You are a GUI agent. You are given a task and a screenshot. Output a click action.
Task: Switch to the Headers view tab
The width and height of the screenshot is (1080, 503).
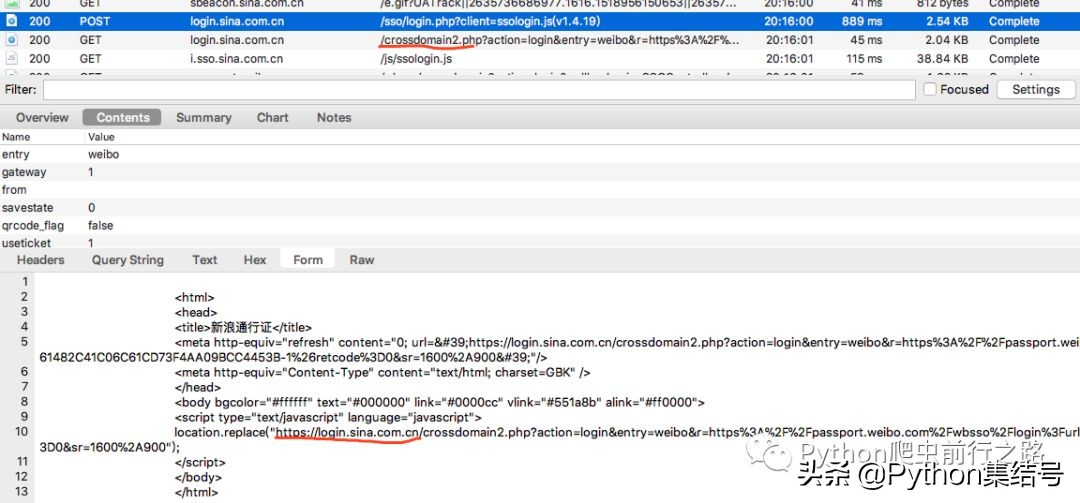point(41,260)
